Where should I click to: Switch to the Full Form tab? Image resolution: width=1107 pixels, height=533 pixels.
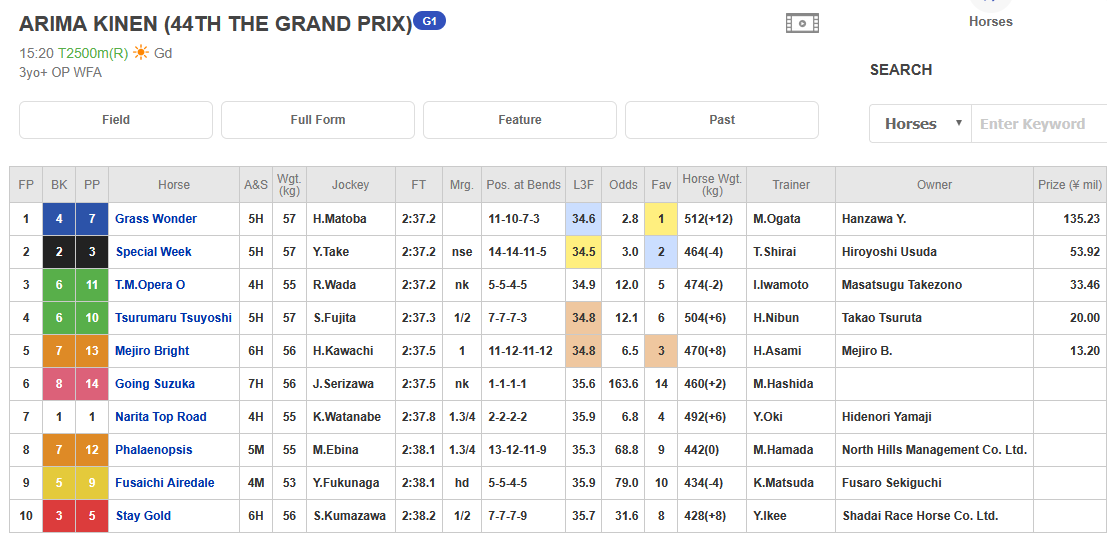(318, 120)
